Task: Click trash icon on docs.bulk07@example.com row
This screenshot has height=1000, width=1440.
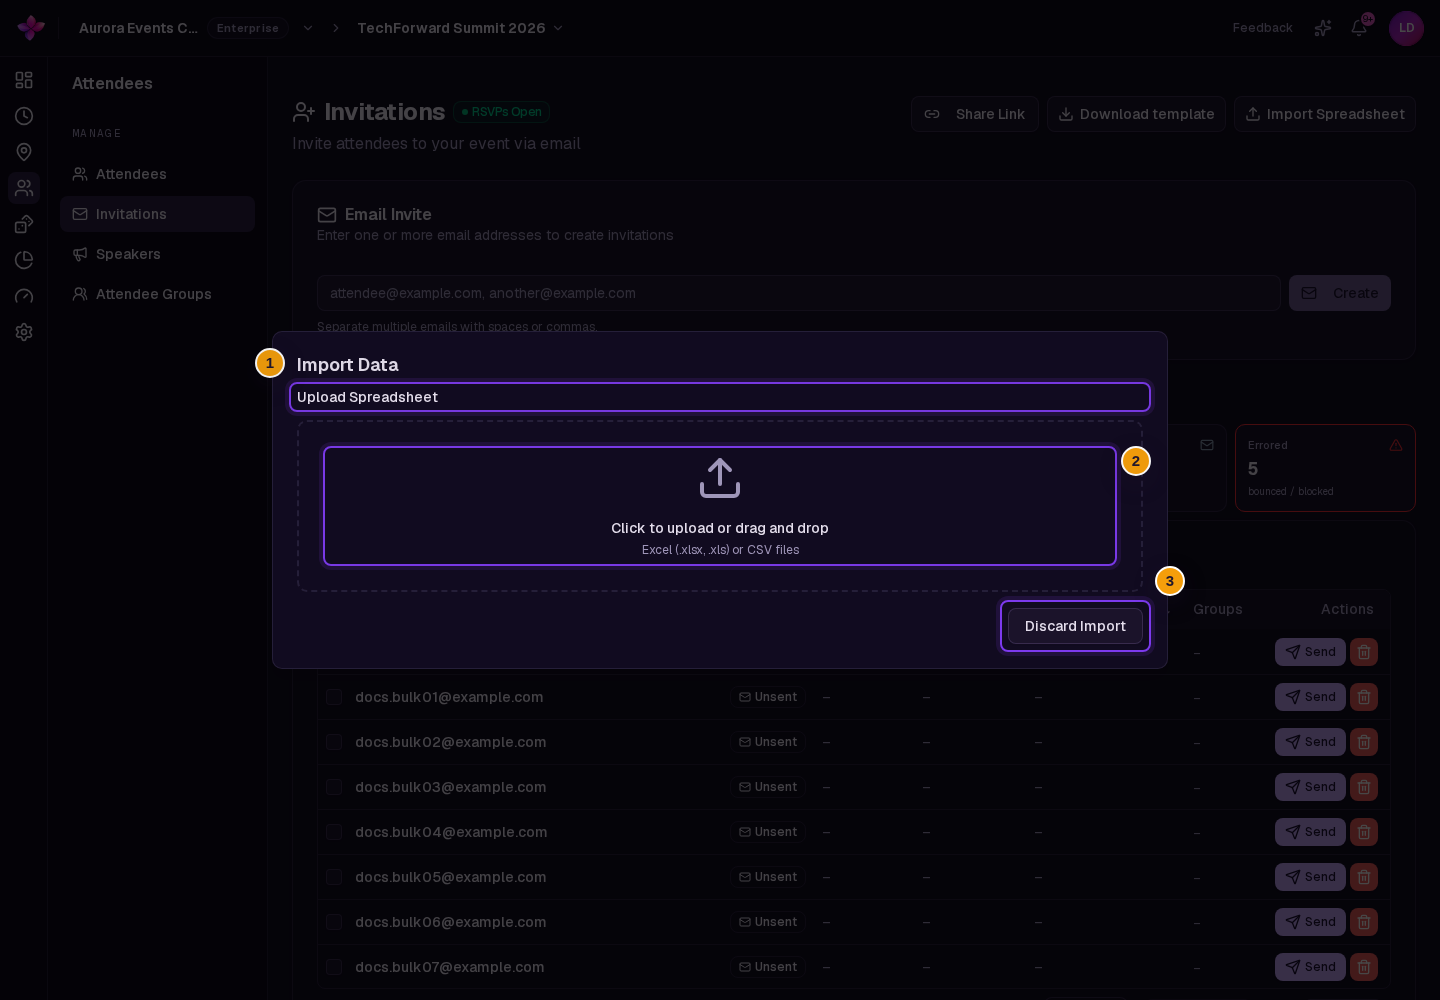Action: (x=1364, y=967)
